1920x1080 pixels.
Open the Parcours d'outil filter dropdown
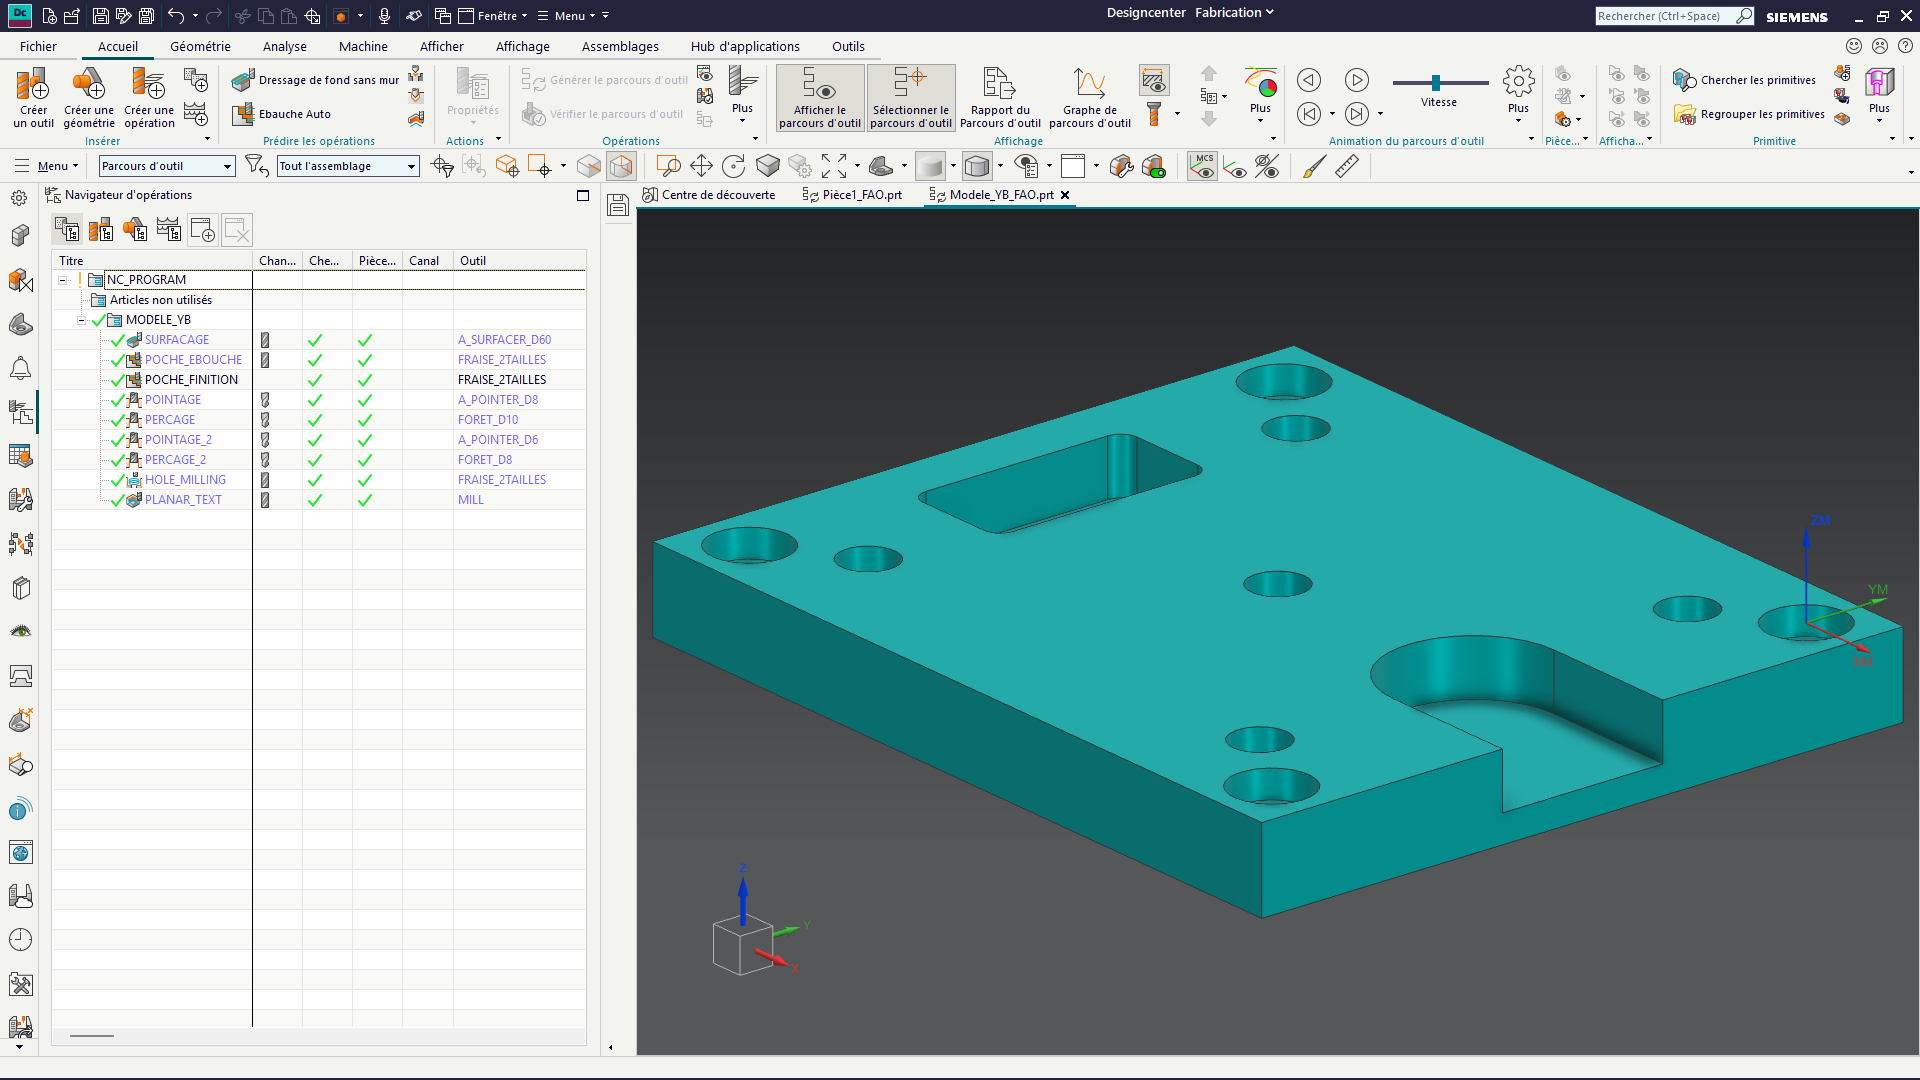[x=167, y=166]
